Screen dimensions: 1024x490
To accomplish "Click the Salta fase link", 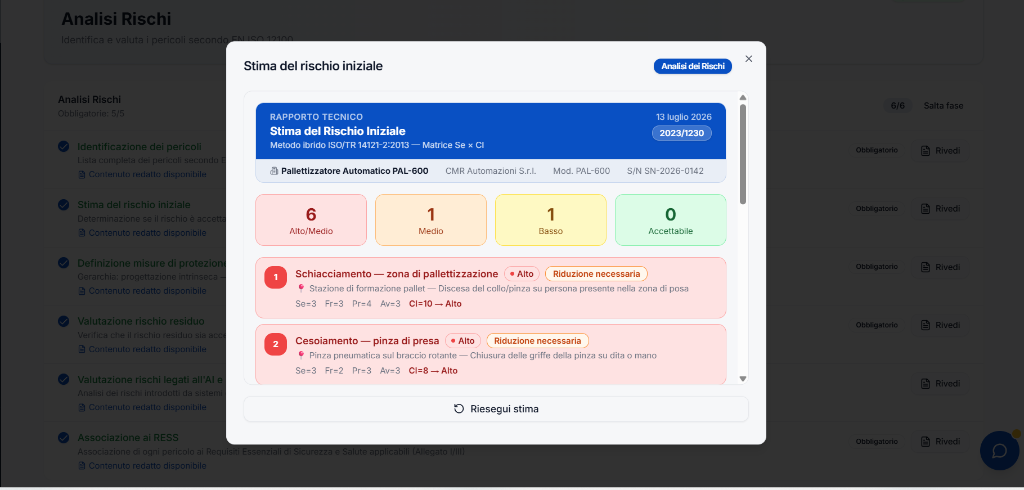I will 943,106.
